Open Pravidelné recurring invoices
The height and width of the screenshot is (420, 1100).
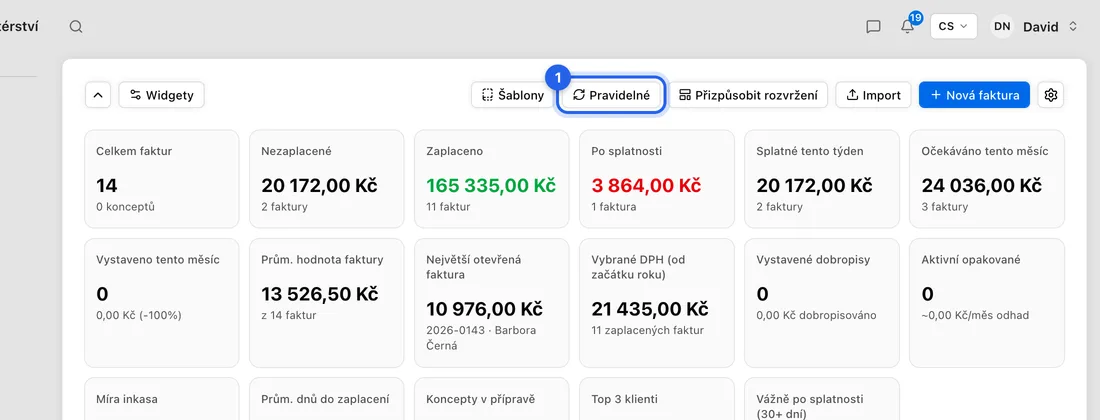click(611, 95)
